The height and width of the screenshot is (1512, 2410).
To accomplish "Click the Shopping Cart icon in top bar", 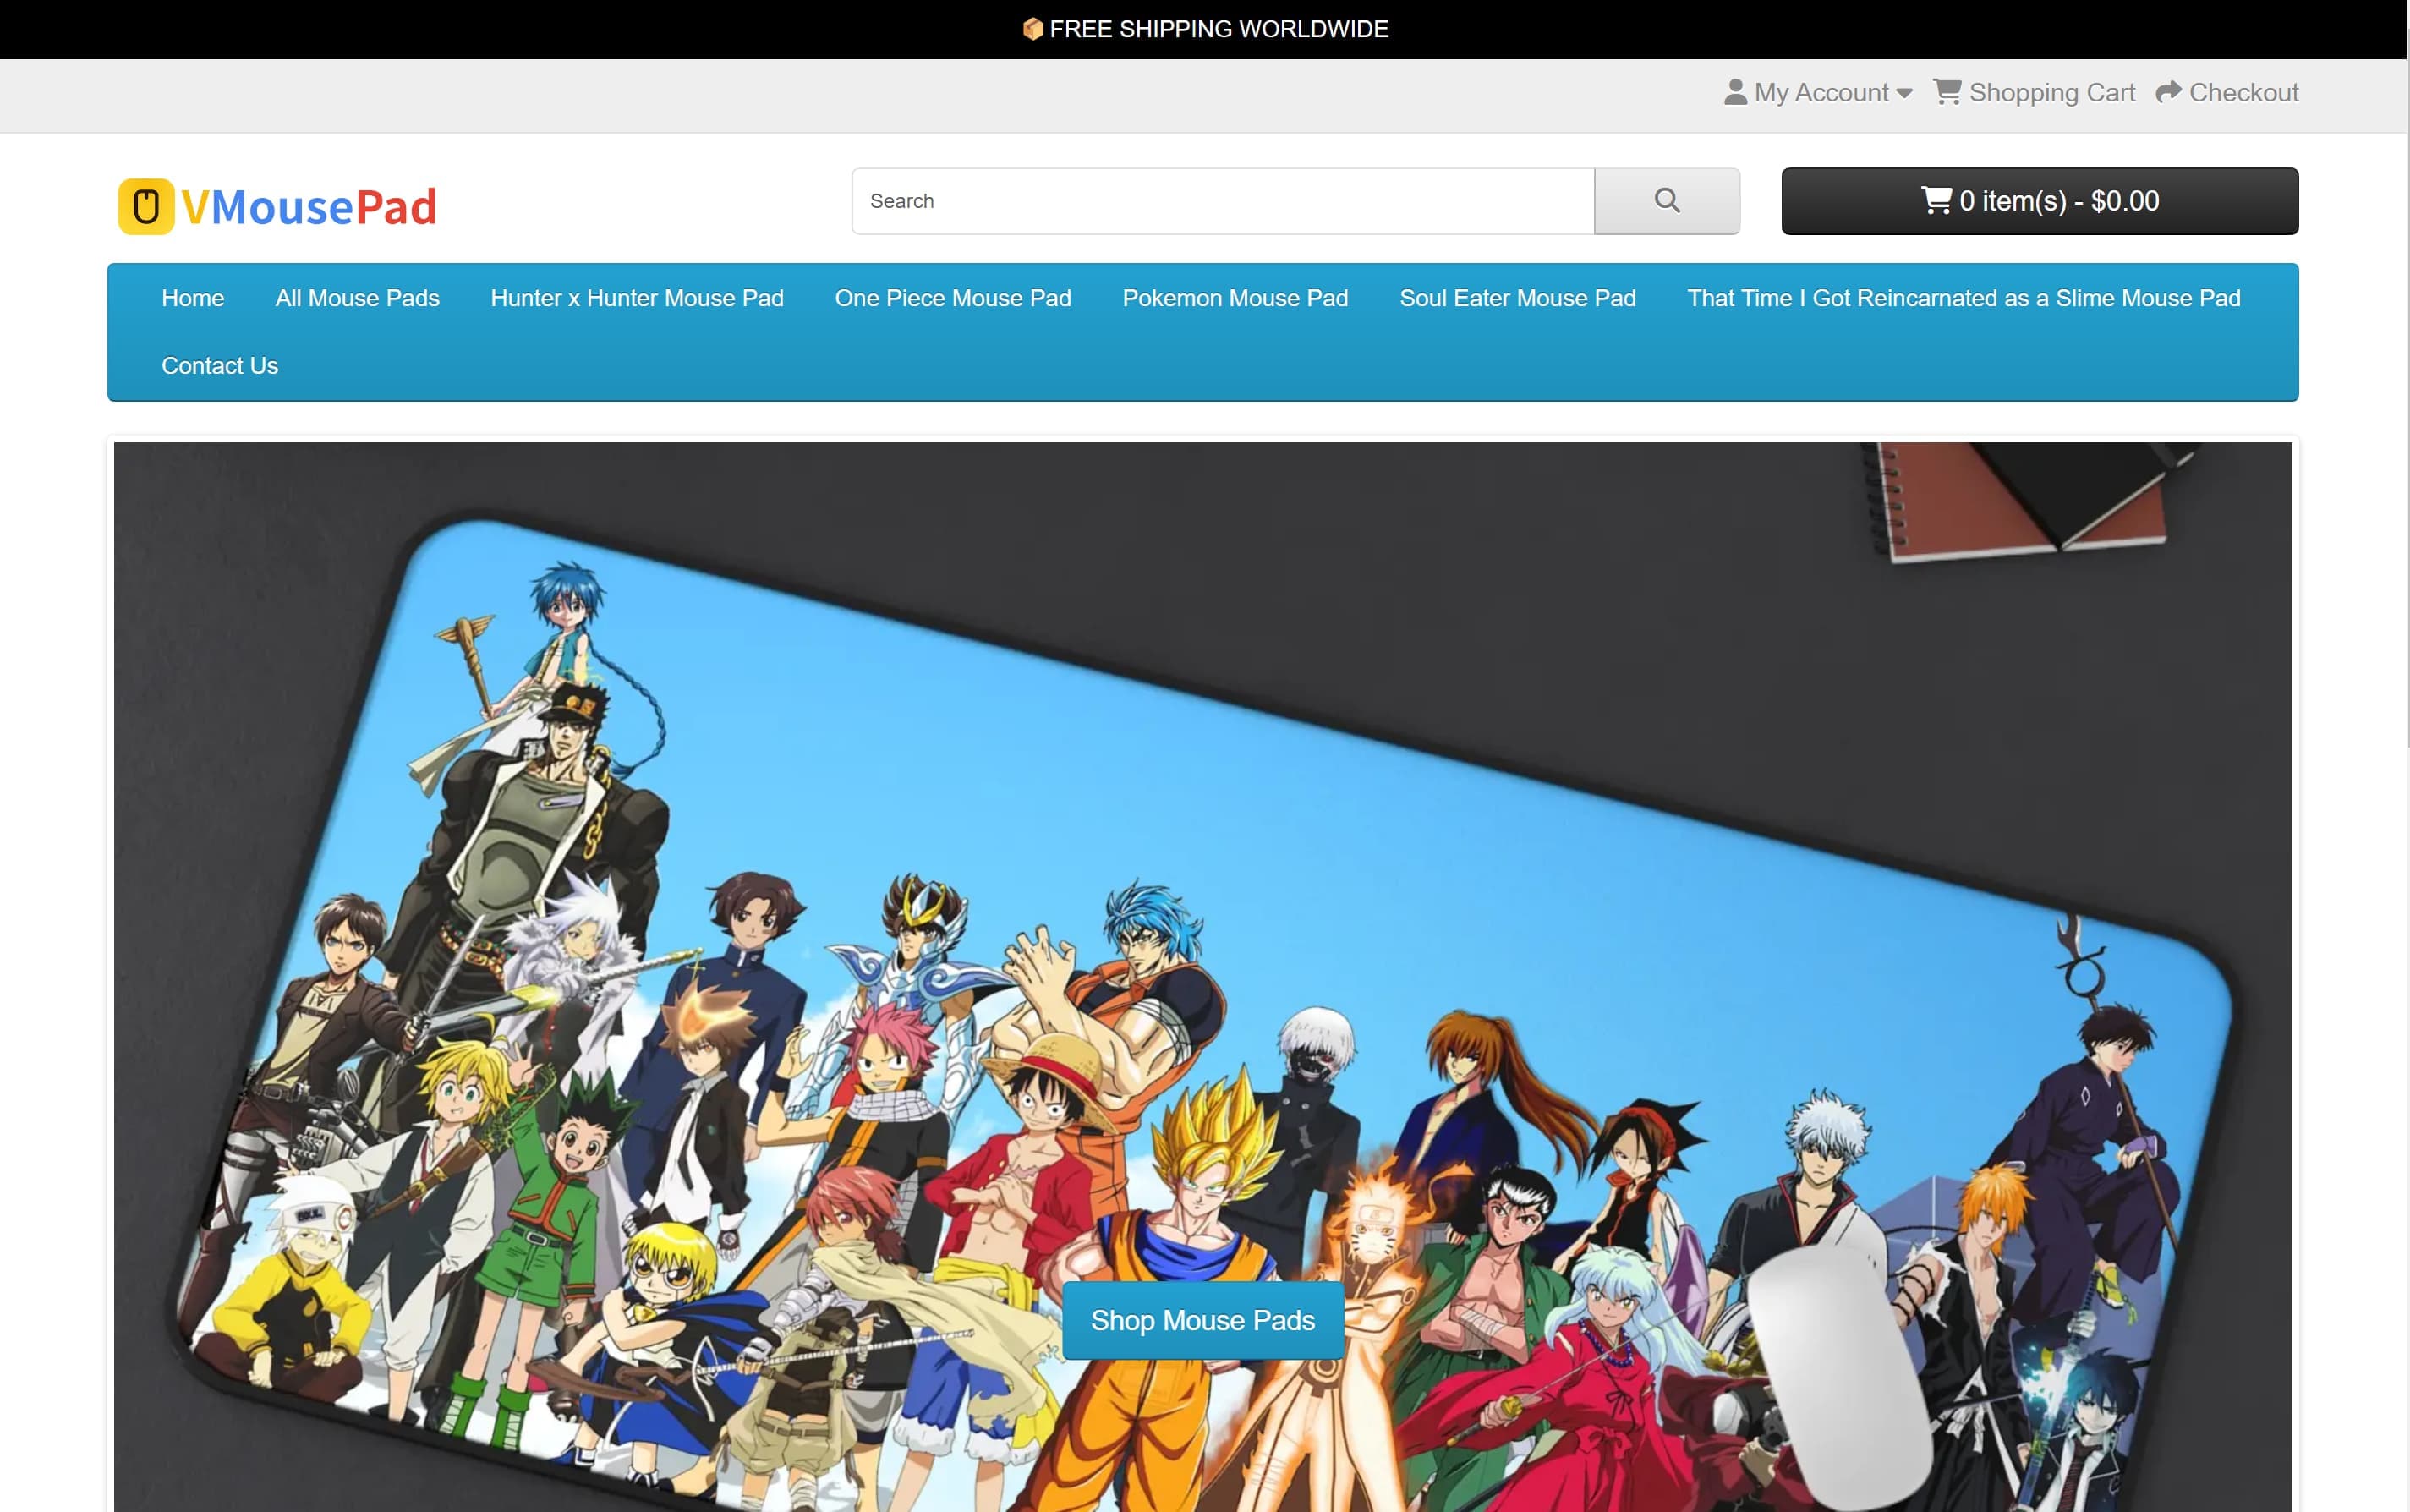I will pos(1946,92).
